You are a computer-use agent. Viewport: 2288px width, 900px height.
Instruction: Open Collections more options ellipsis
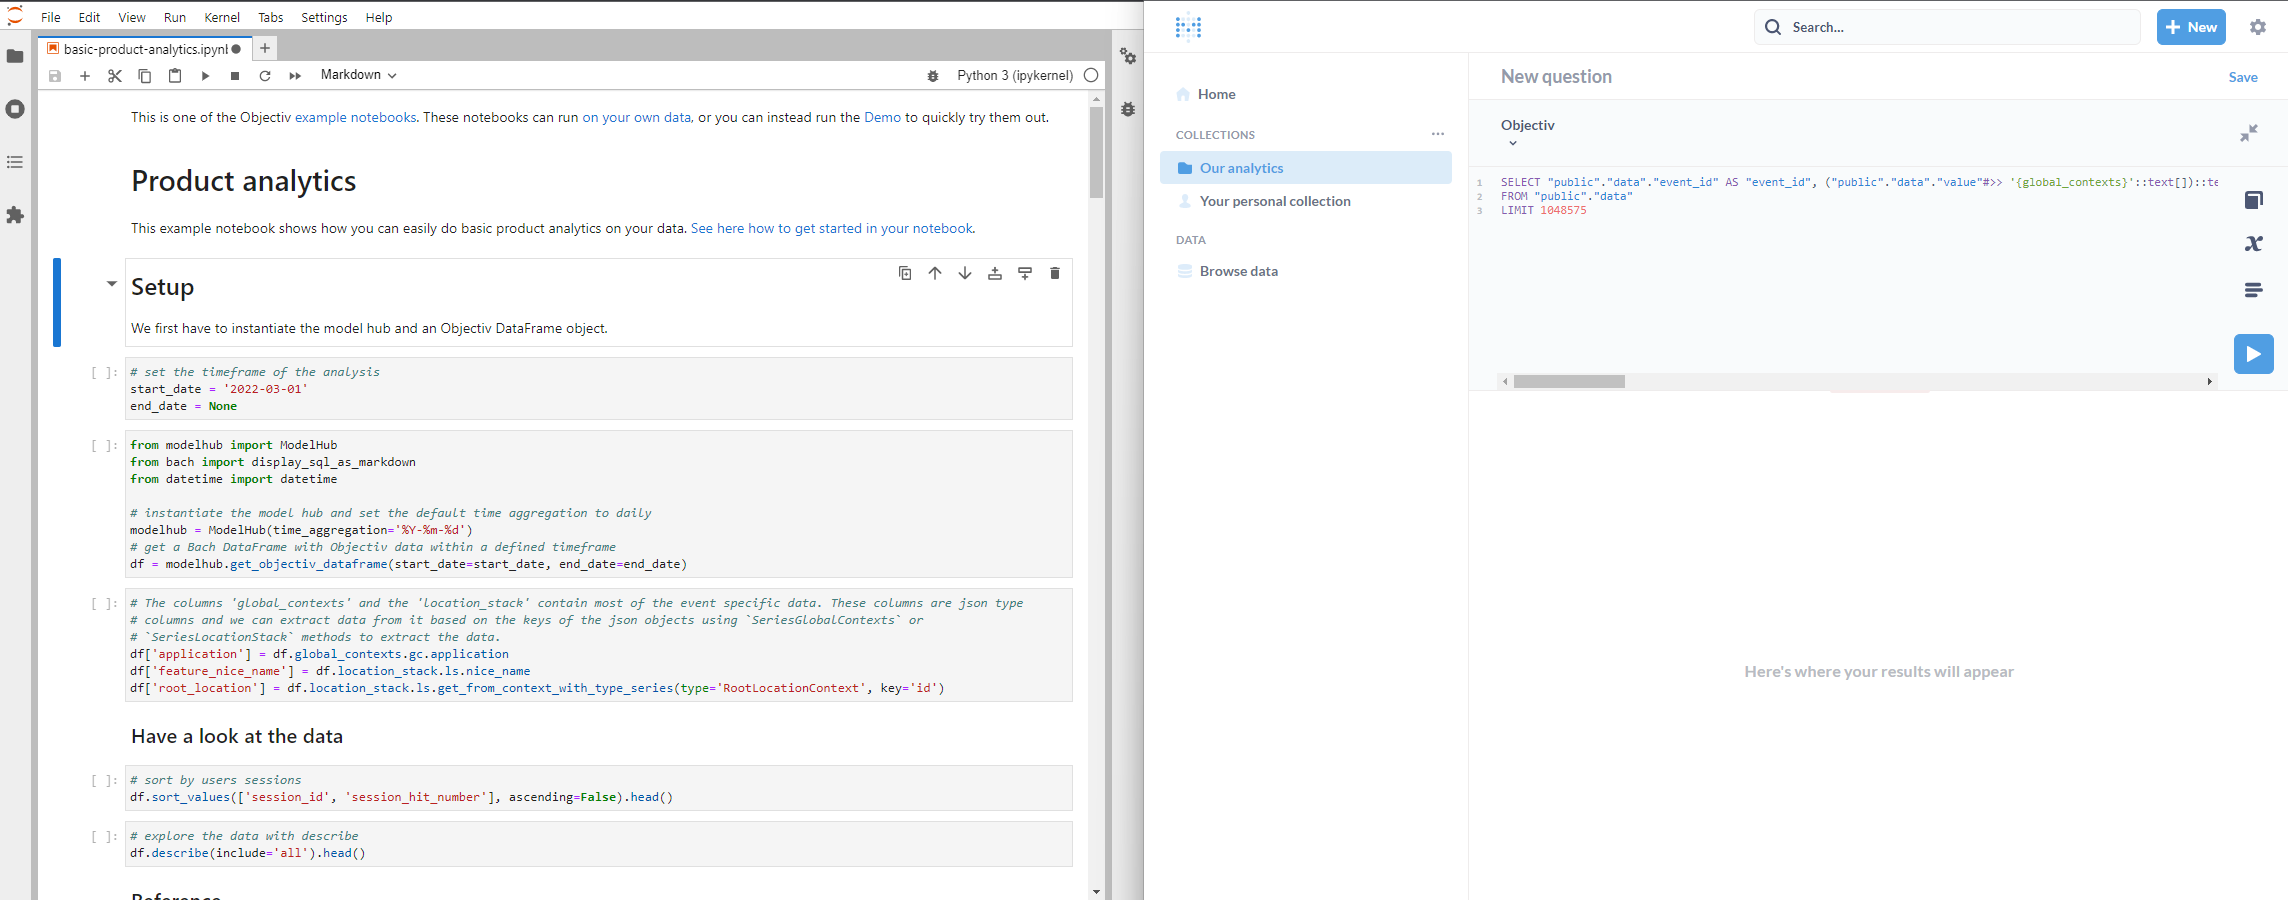pos(1438,134)
